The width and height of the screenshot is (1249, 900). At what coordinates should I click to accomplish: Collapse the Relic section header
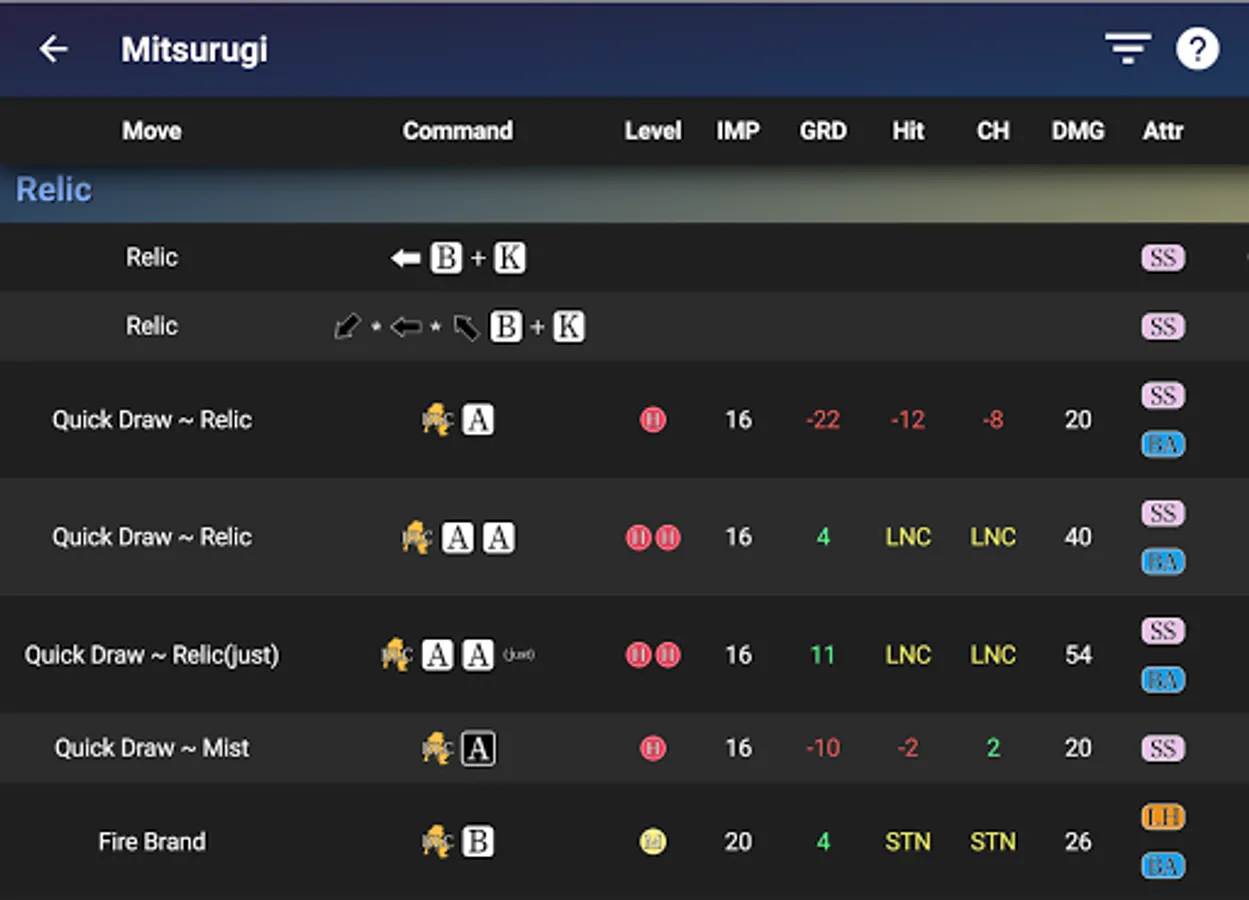53,188
